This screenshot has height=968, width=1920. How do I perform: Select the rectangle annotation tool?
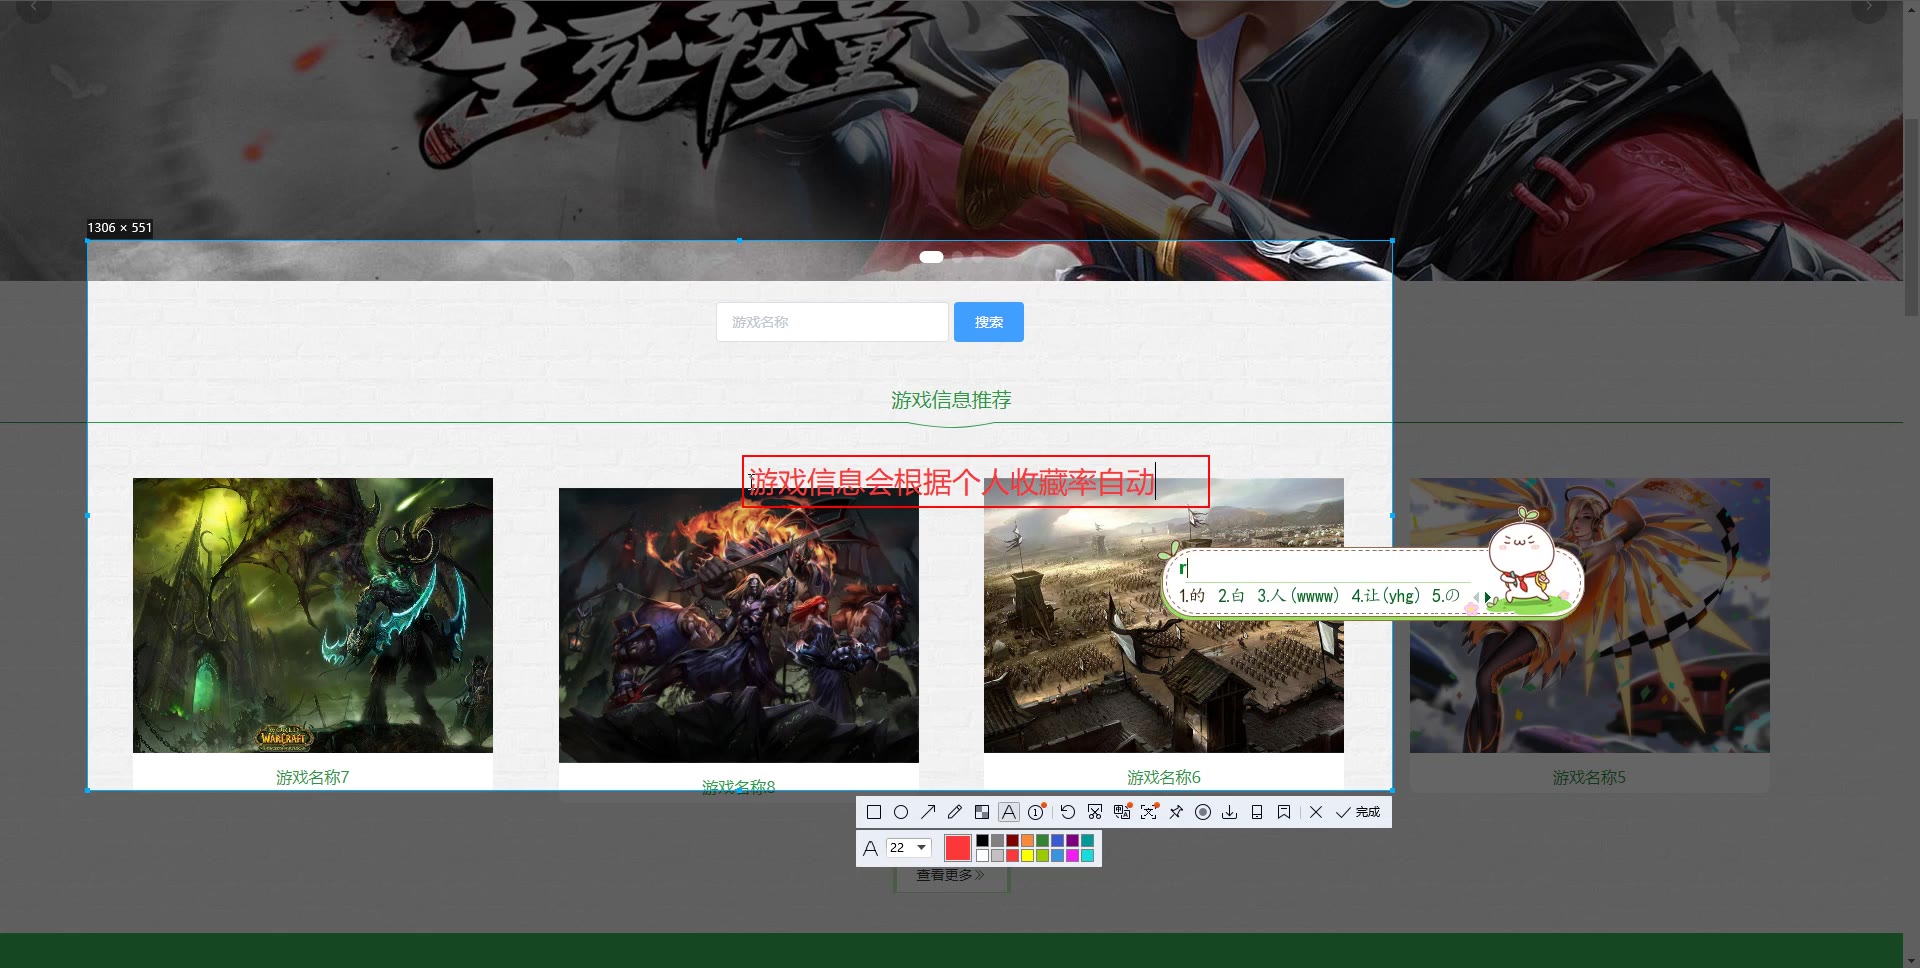coord(874,812)
